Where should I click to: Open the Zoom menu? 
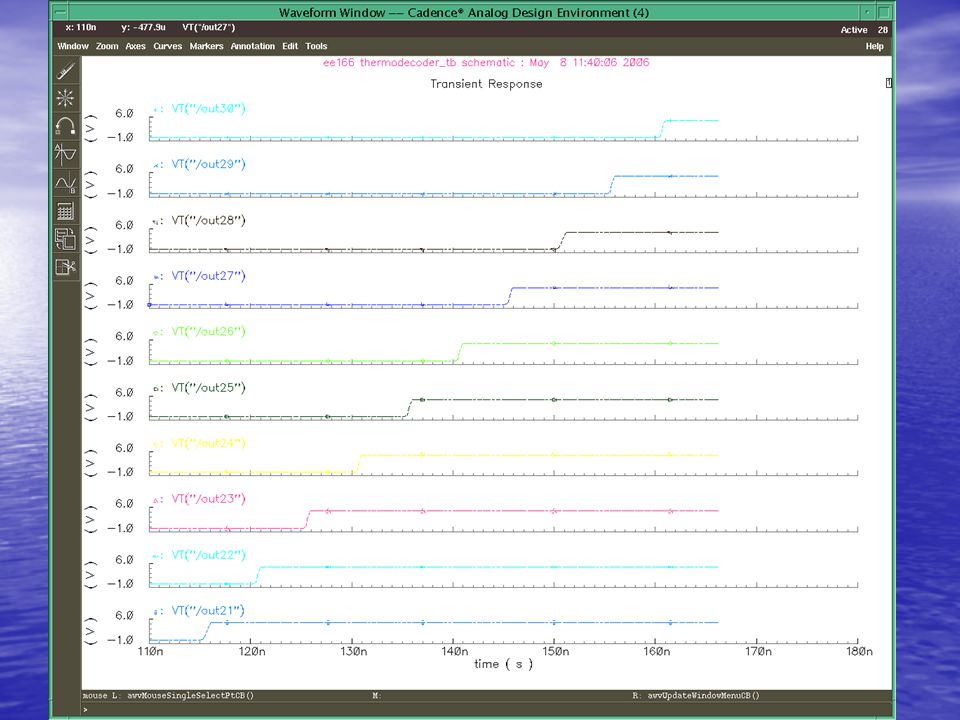107,46
